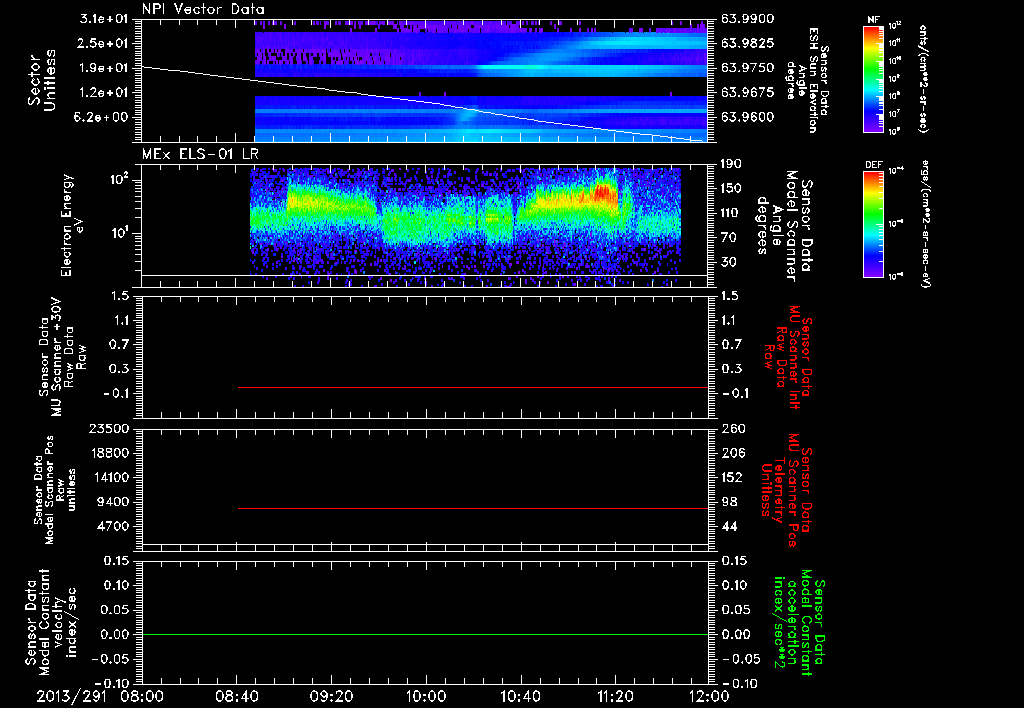Click the '98' telemetry tick value
This screenshot has width=1024, height=708.
(729, 502)
